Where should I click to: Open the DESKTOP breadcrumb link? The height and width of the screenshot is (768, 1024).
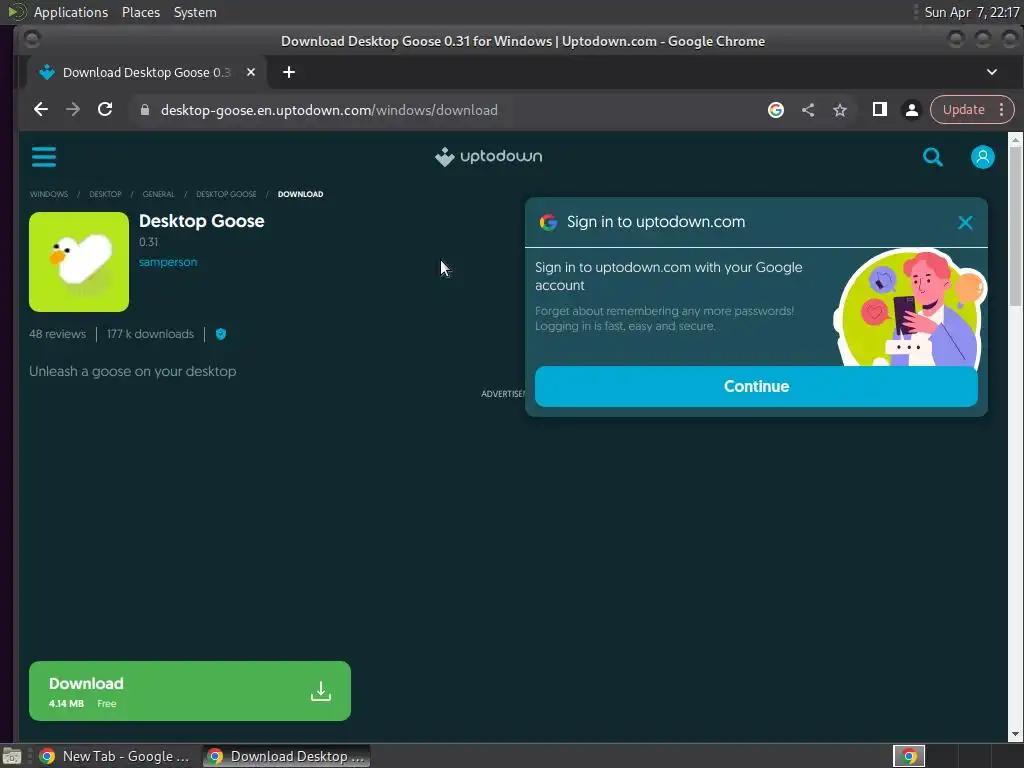[105, 194]
